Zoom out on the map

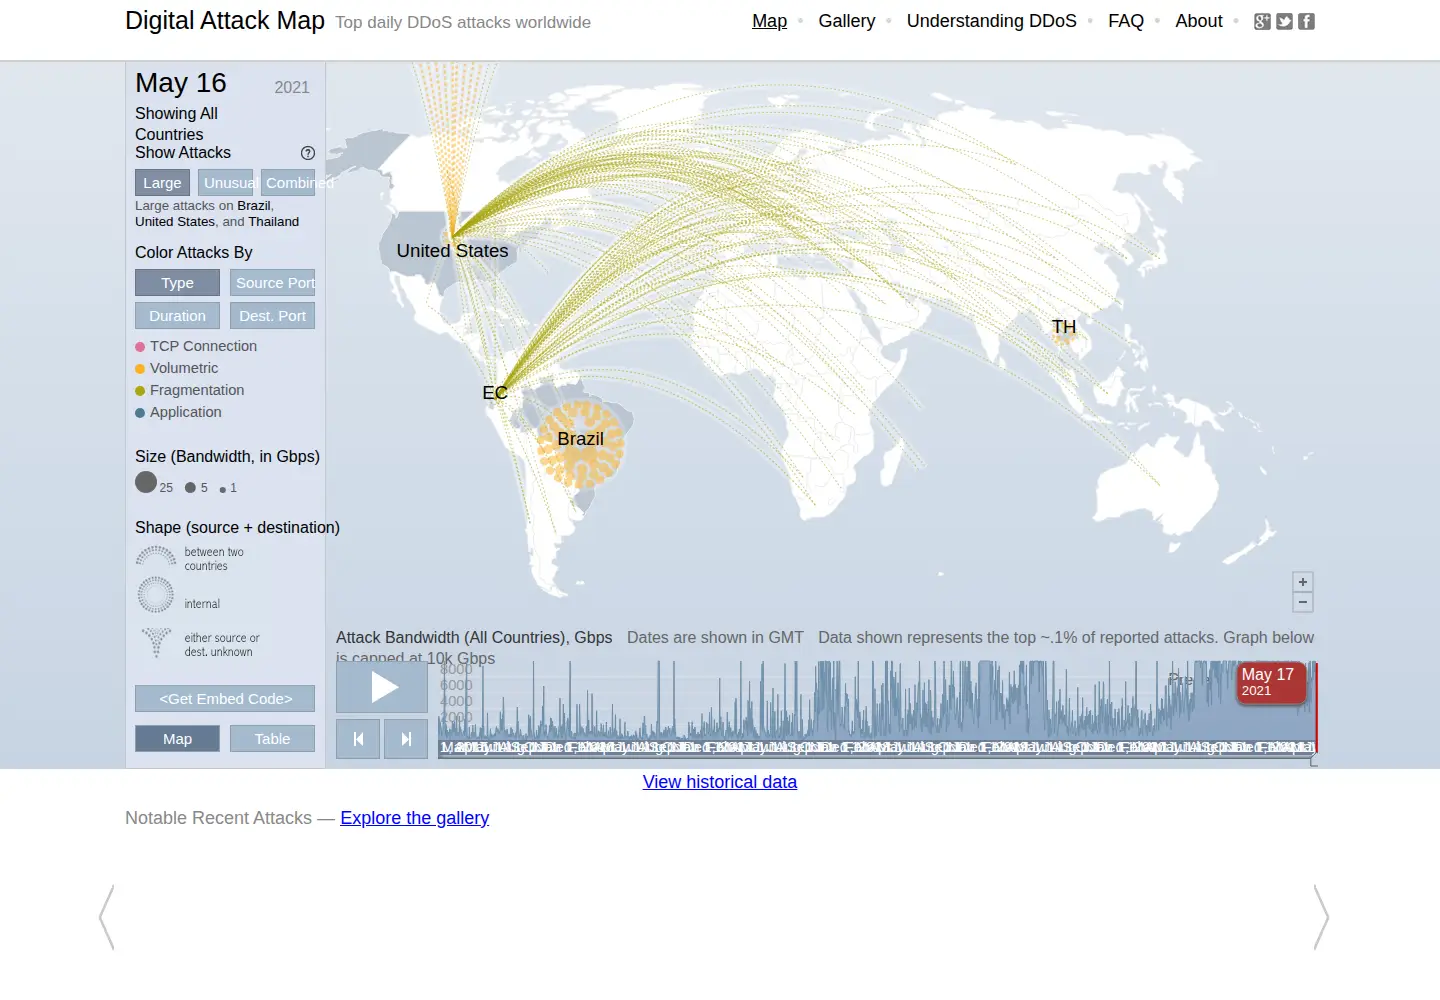point(1303,602)
